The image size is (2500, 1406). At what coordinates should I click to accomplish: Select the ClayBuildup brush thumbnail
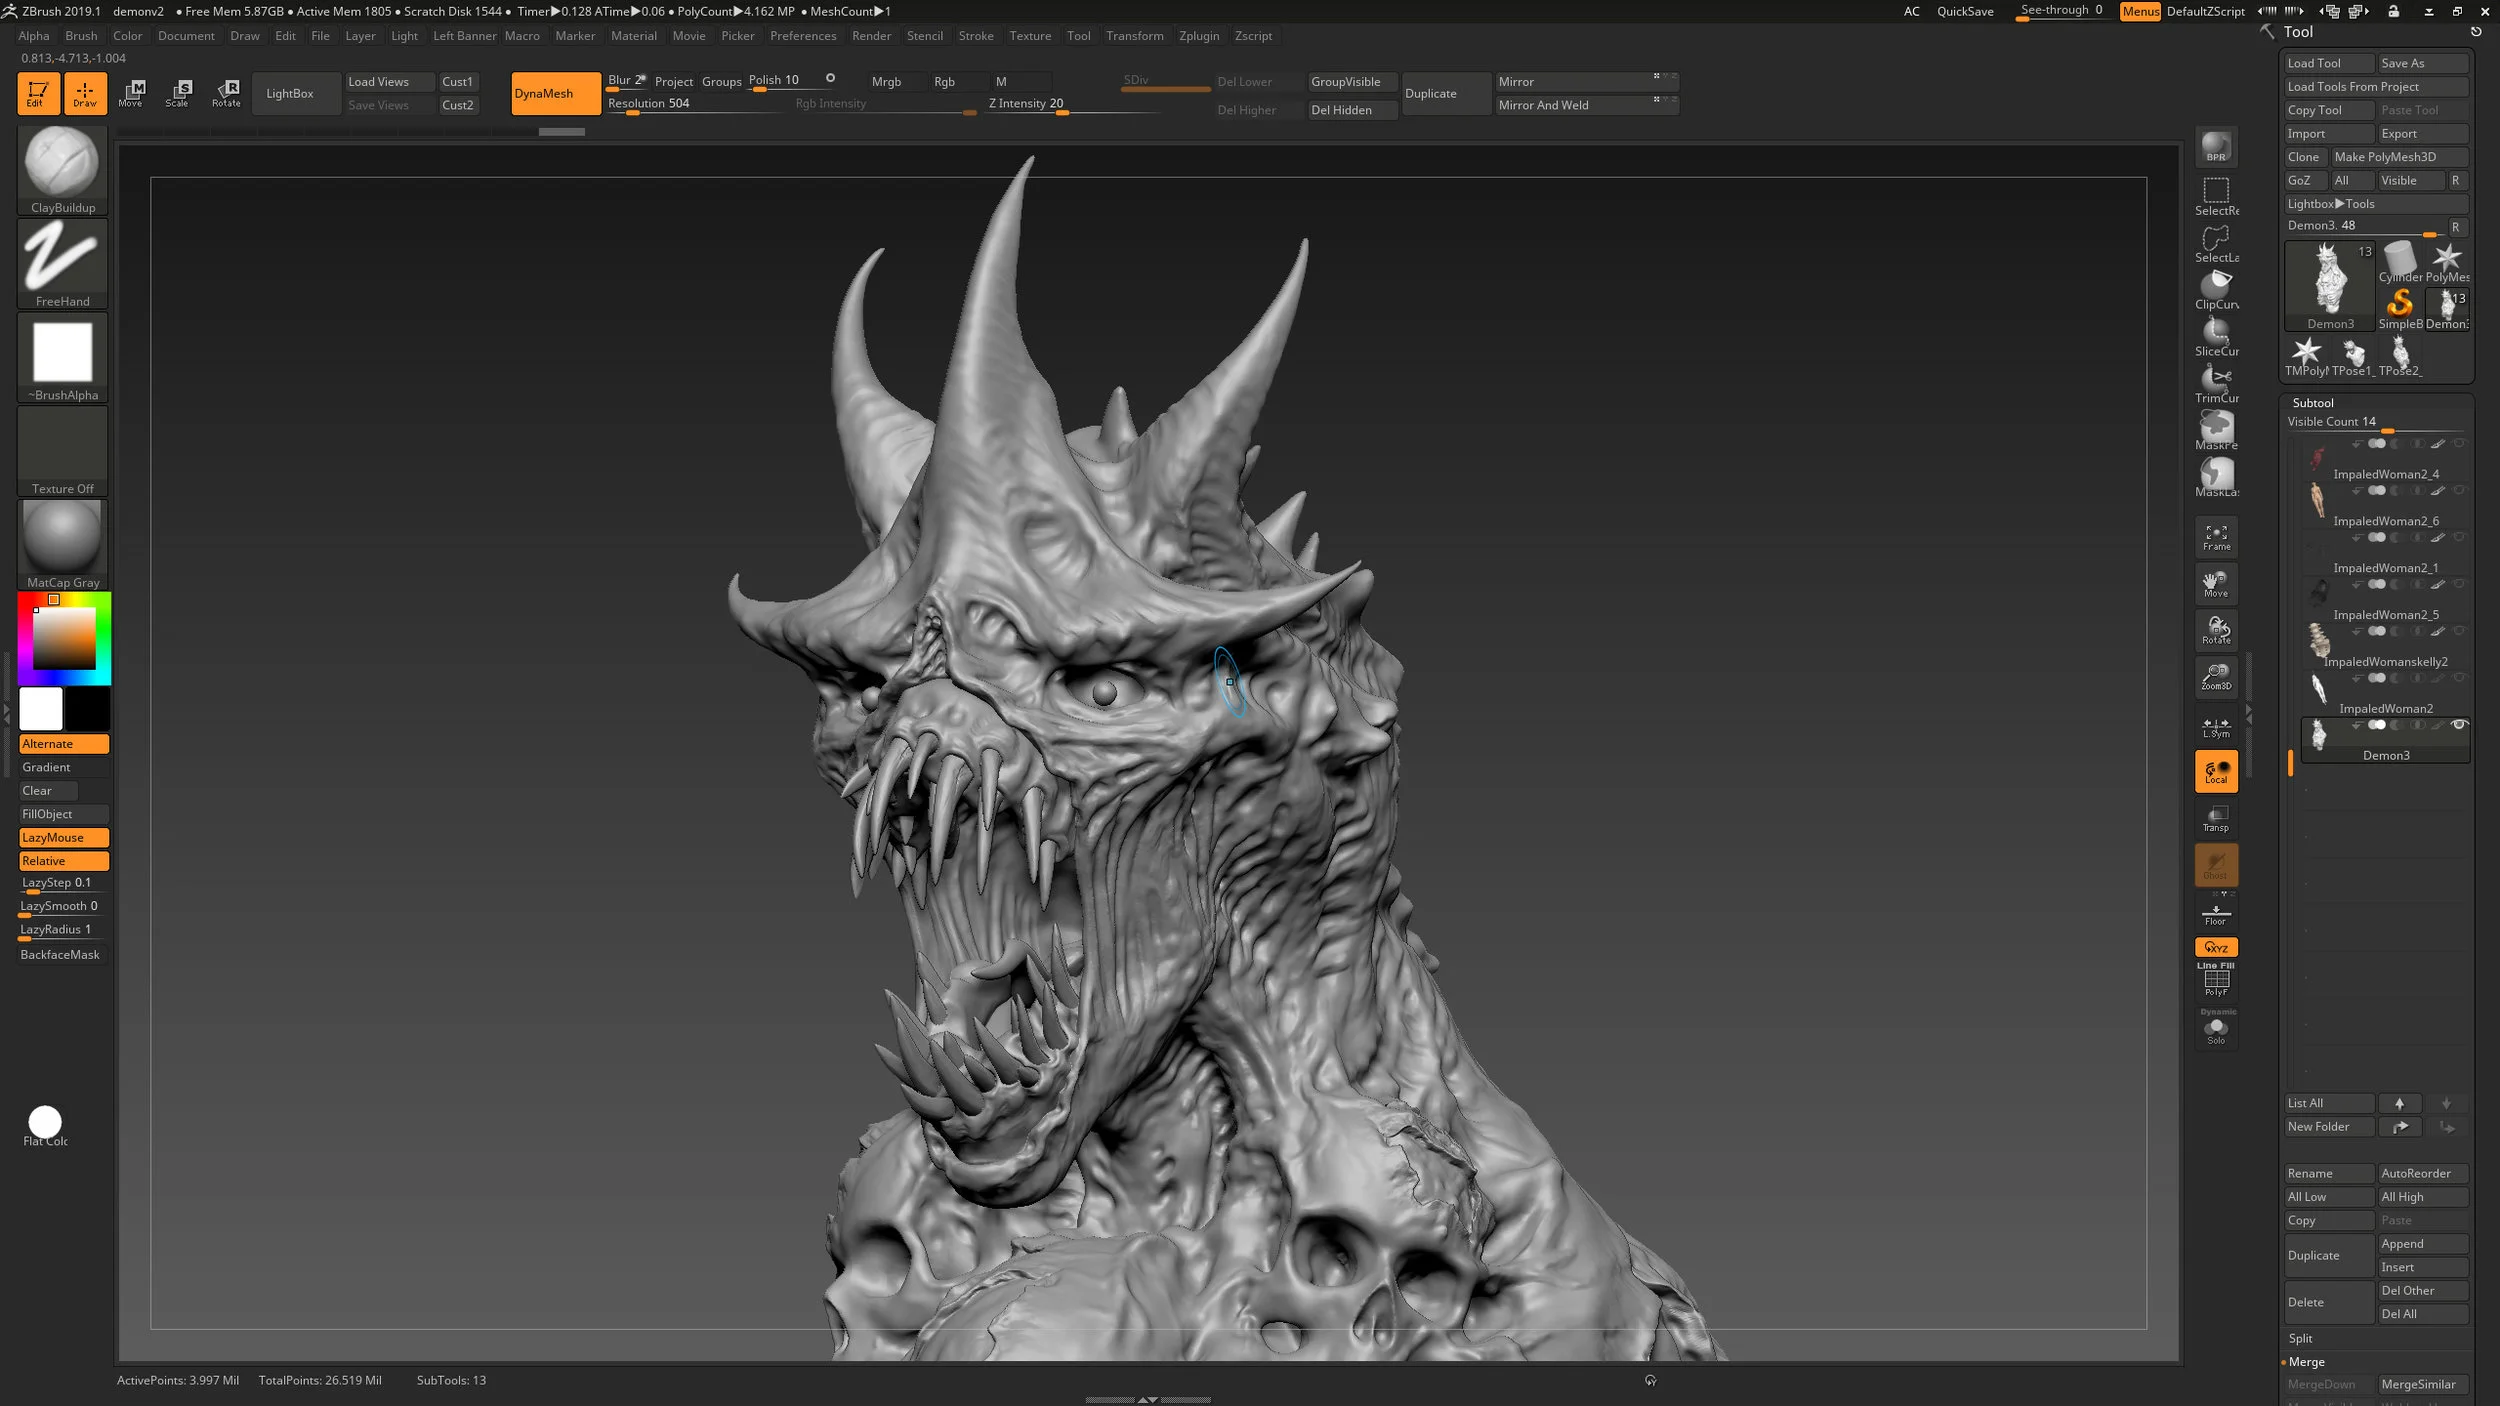[62, 163]
